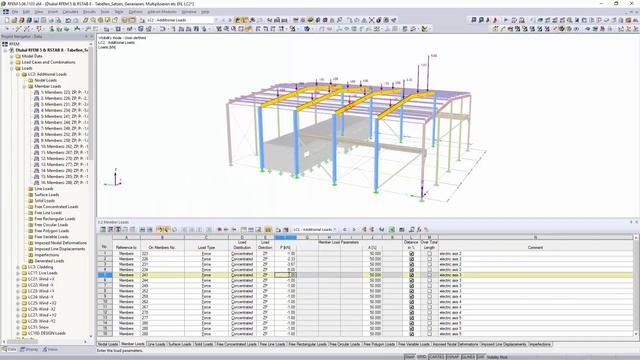Pin the Project Navigator panel
Screen dimensions: 640x360
tap(86, 36)
